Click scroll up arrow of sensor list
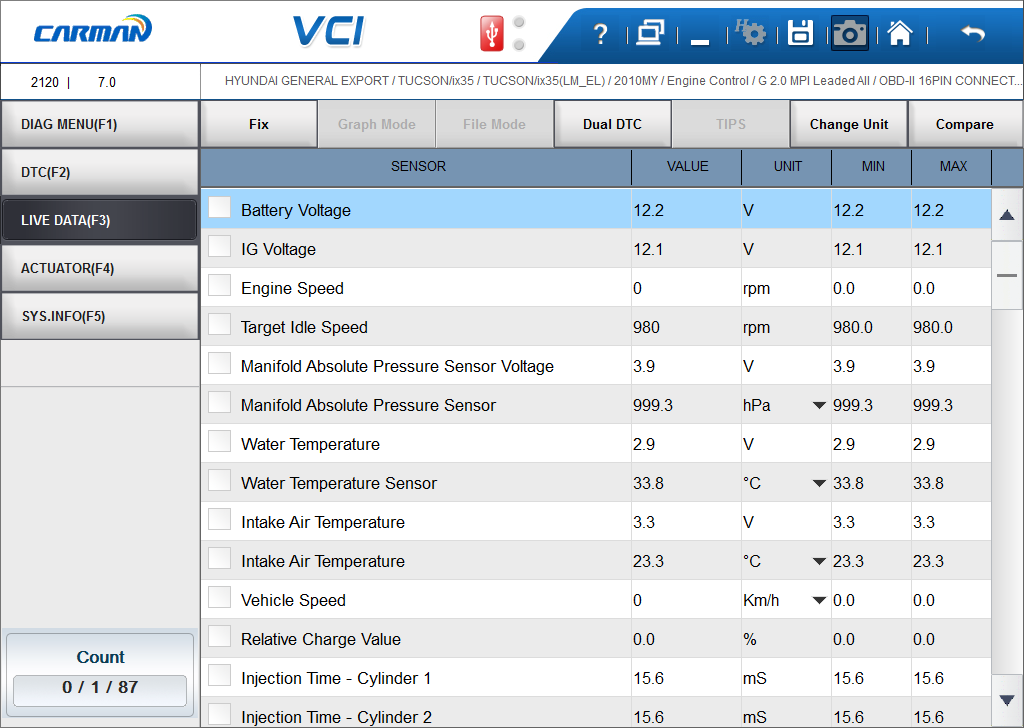This screenshot has width=1024, height=728. pyautogui.click(x=1007, y=215)
